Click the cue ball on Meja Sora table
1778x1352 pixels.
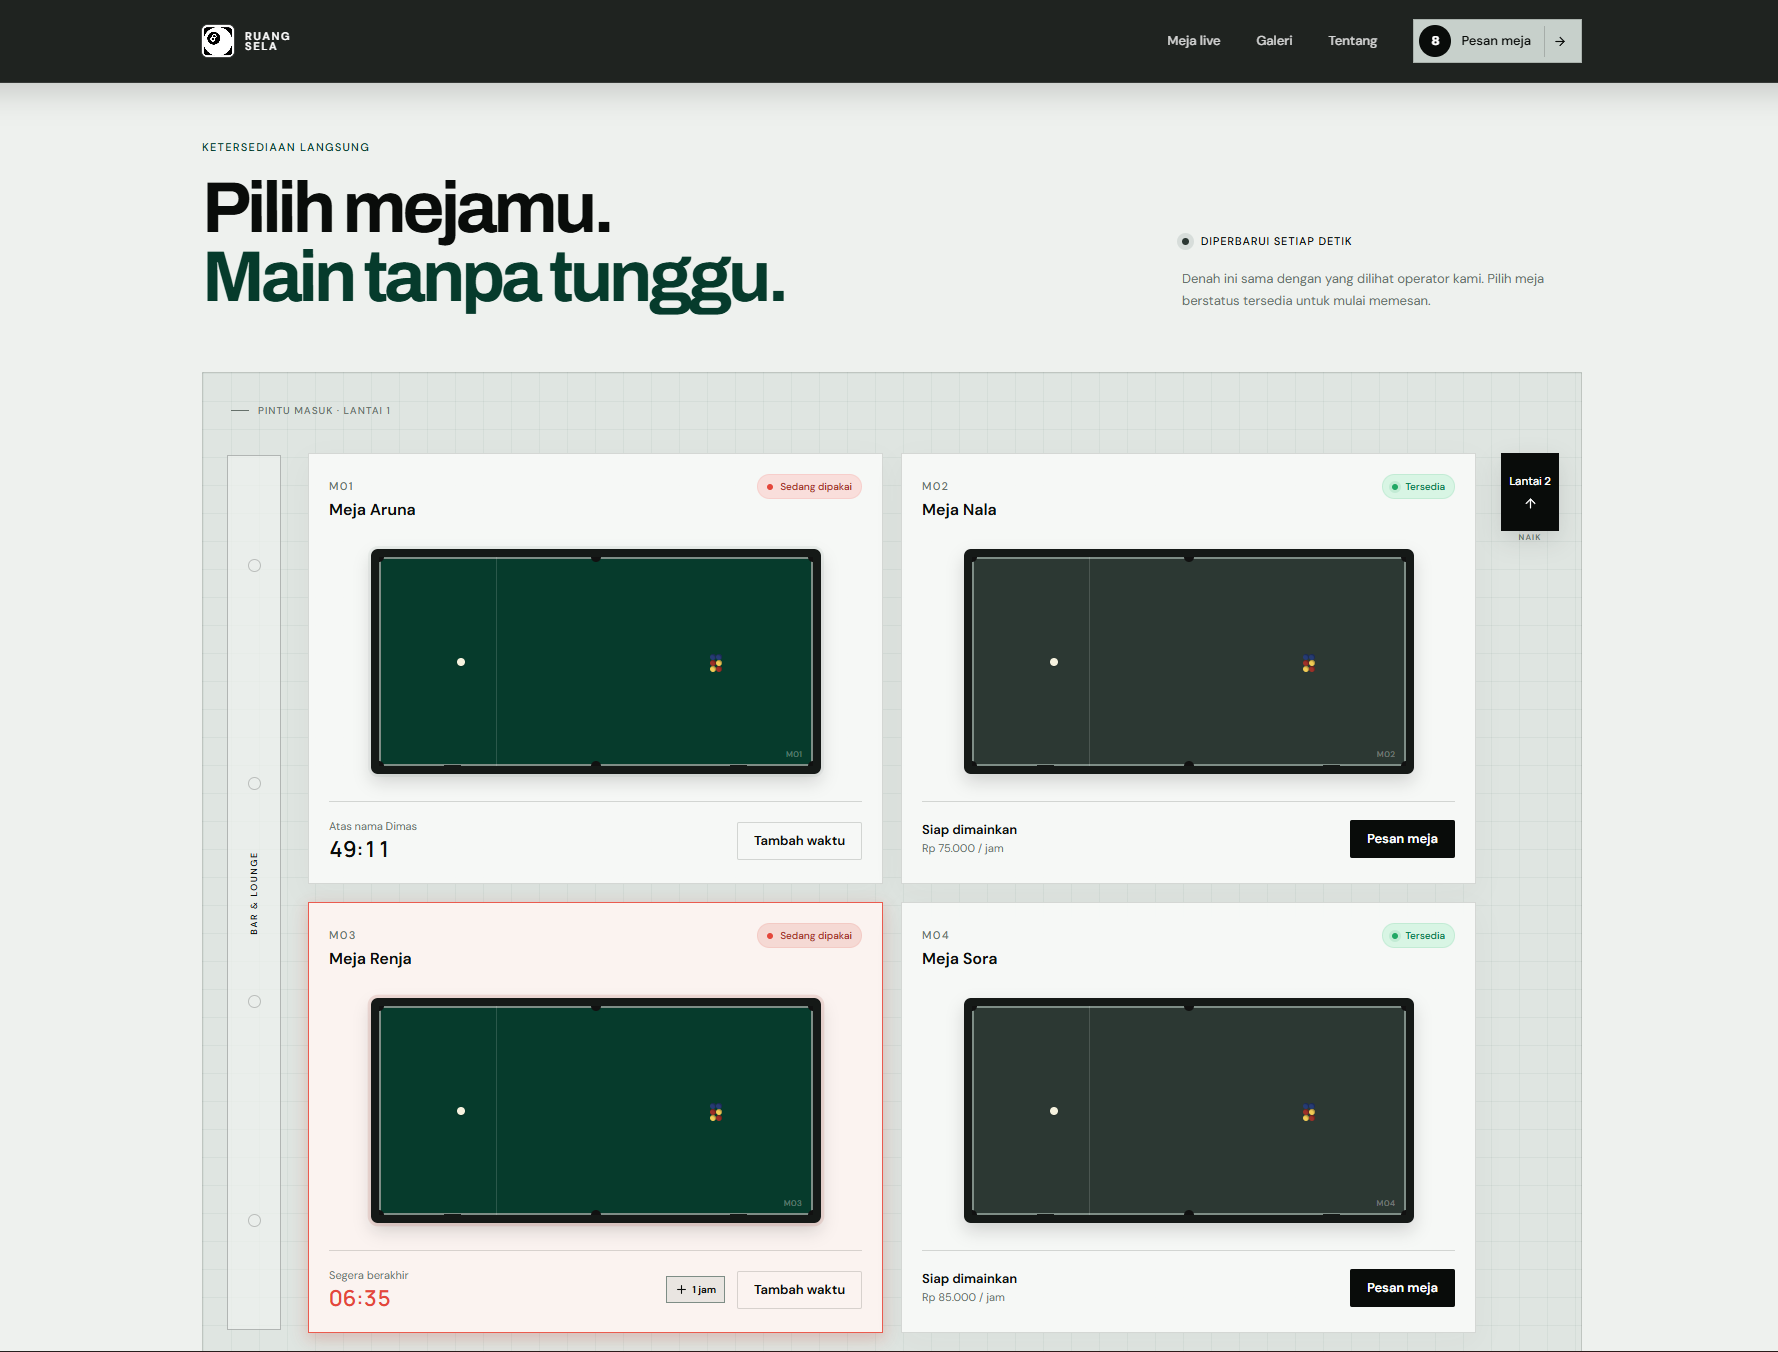[x=1054, y=1111]
